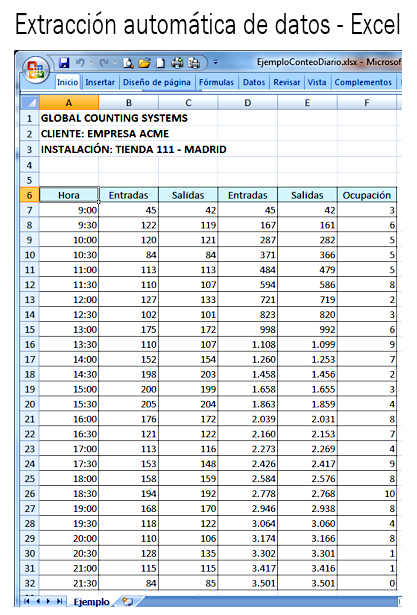Select row 6 header

click(30, 195)
